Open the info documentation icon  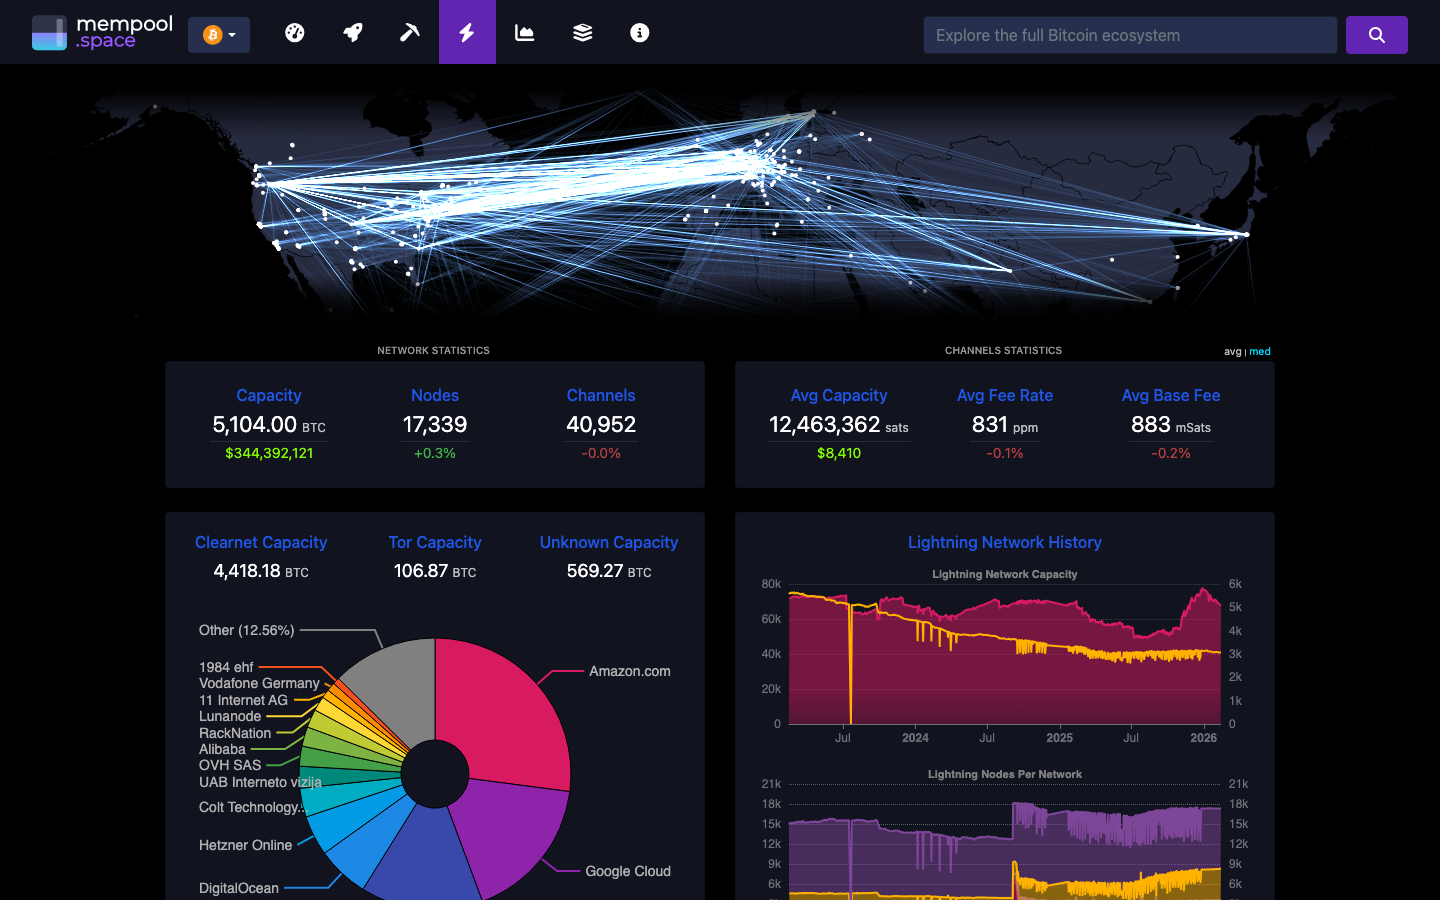click(x=639, y=32)
